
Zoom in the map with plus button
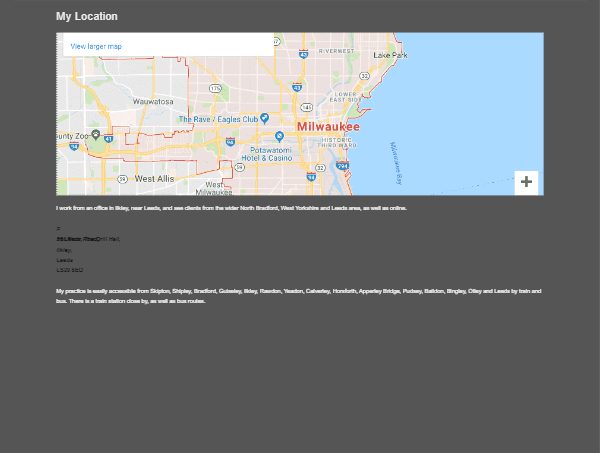526,182
